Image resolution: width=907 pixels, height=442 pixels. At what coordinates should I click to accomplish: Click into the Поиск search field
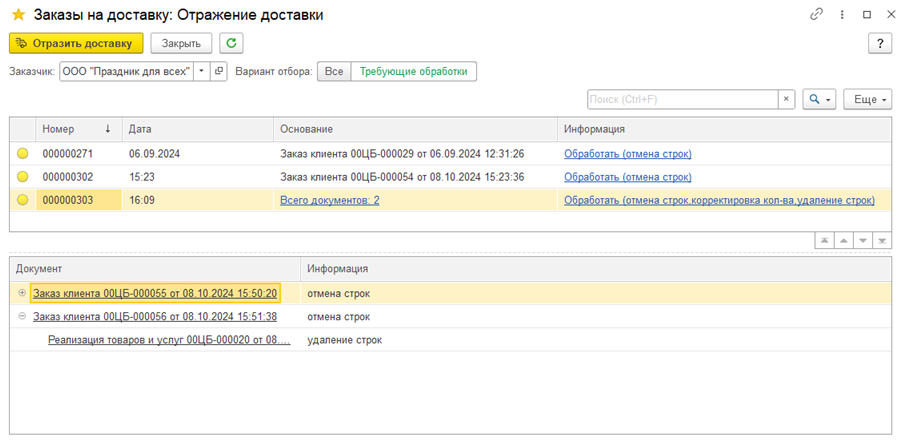681,99
